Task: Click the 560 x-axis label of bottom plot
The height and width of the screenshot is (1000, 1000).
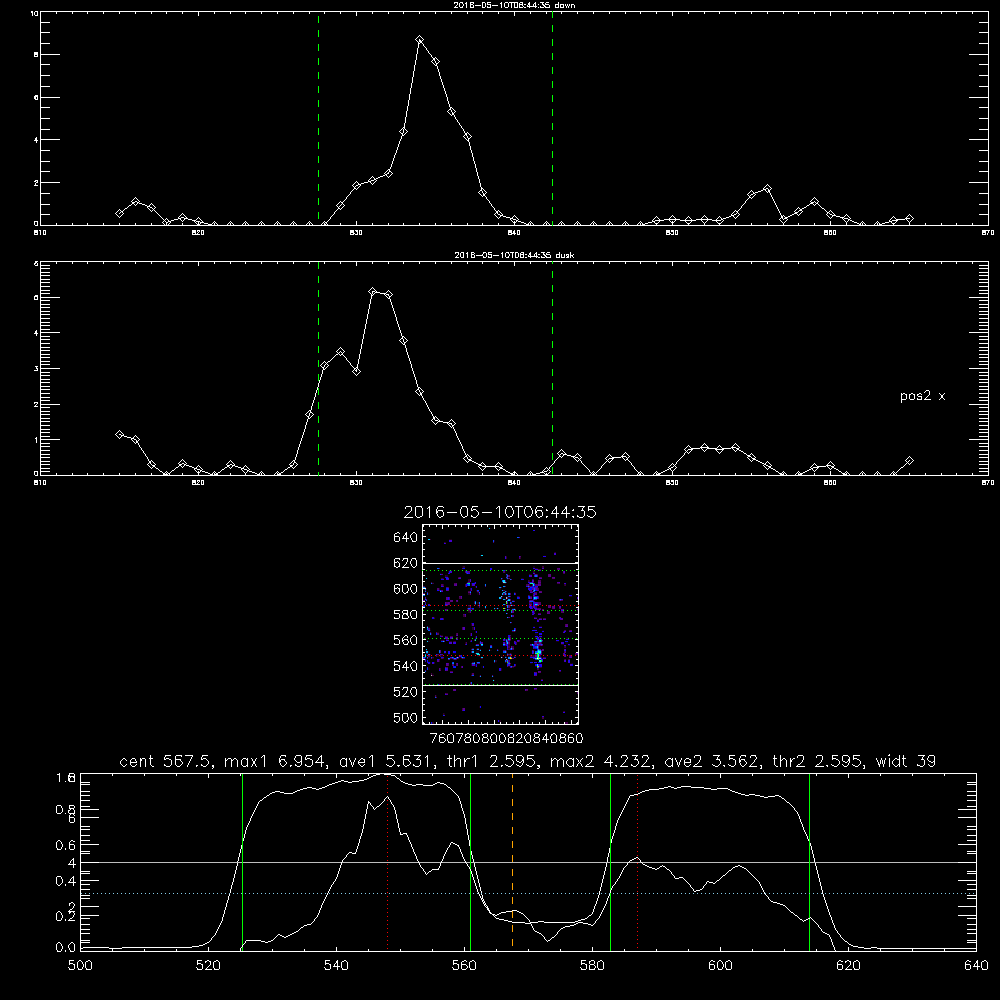Action: [464, 966]
